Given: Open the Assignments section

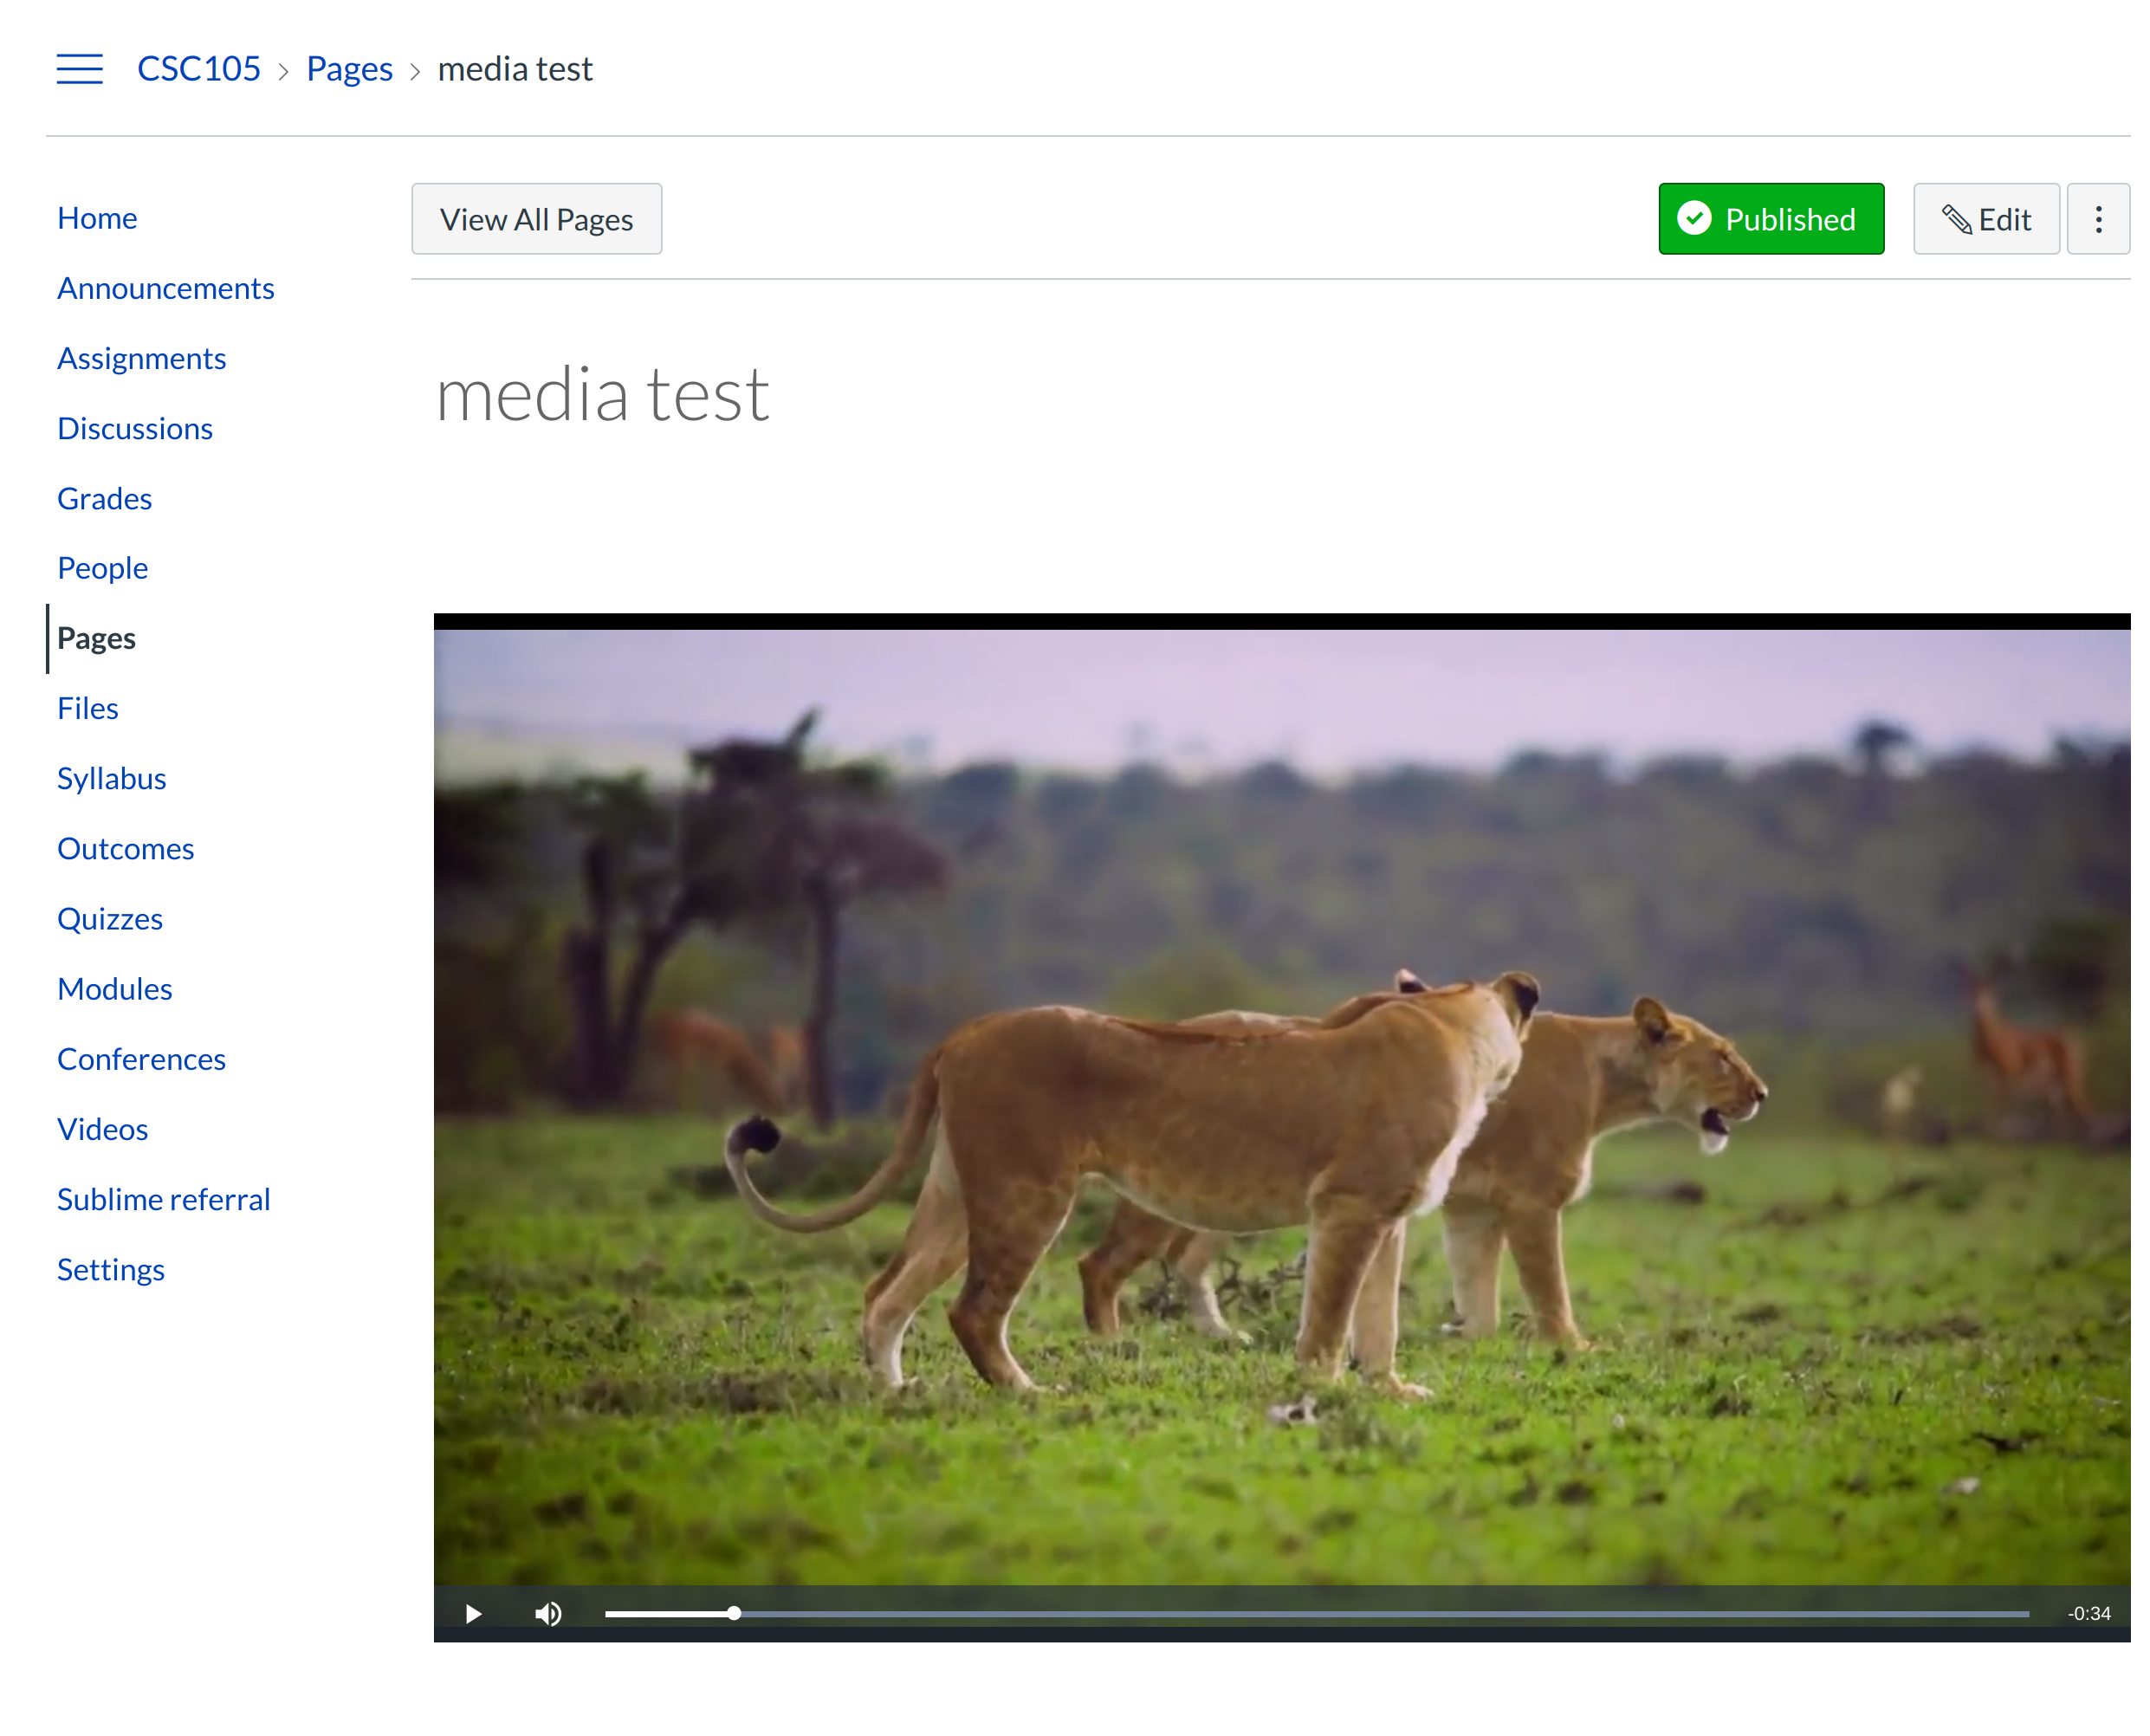Looking at the screenshot, I should coord(141,358).
